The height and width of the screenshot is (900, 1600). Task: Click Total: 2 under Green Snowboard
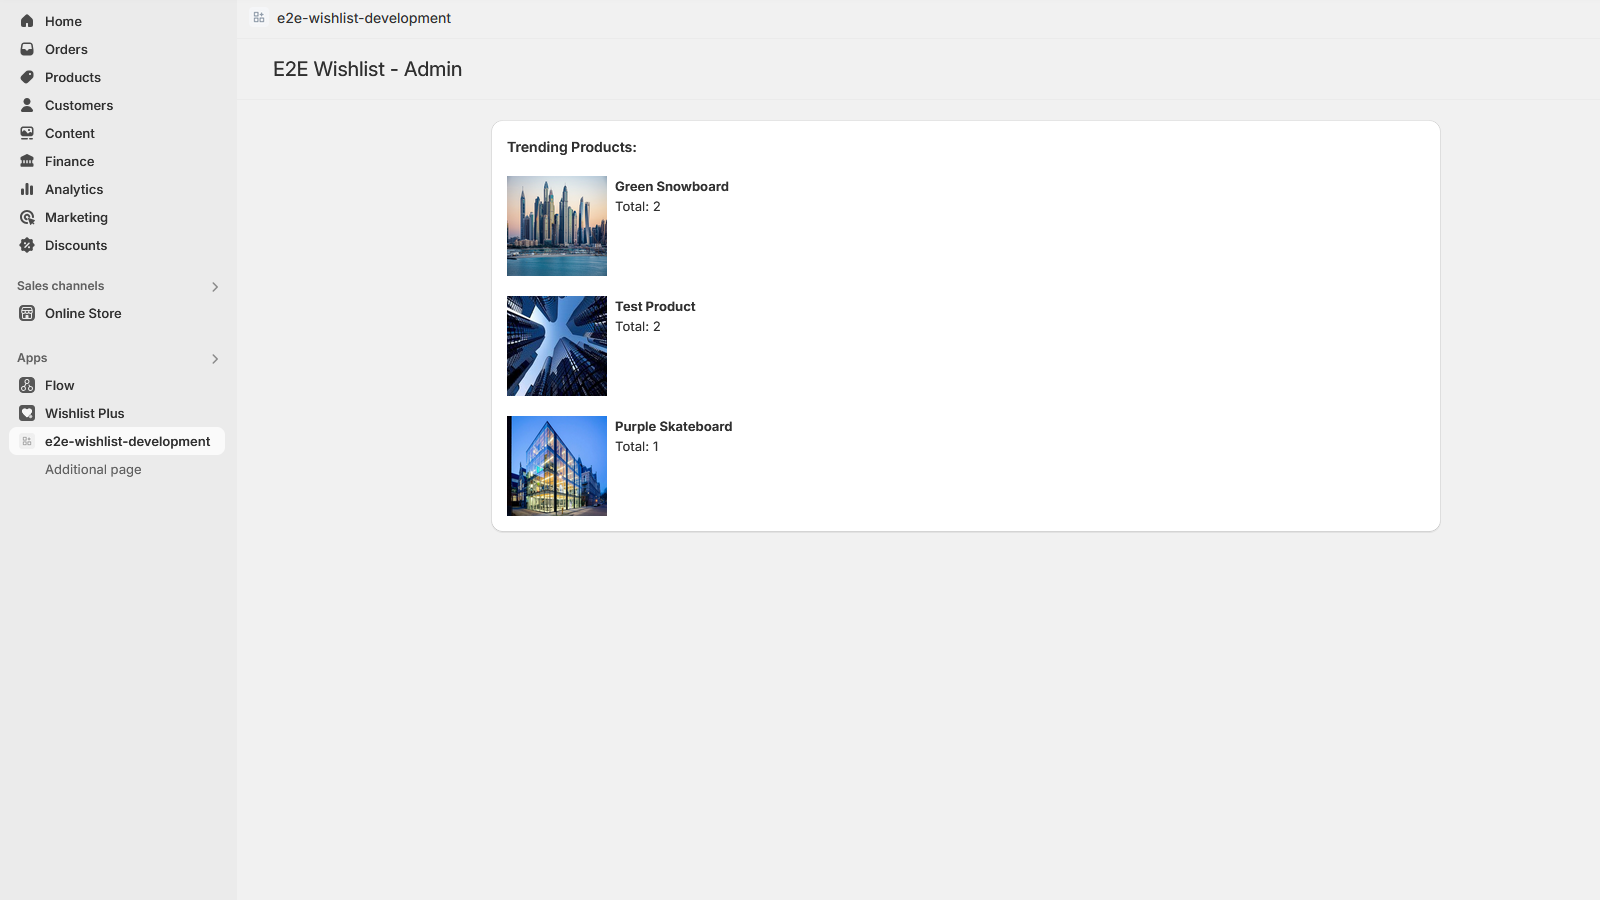pos(638,206)
